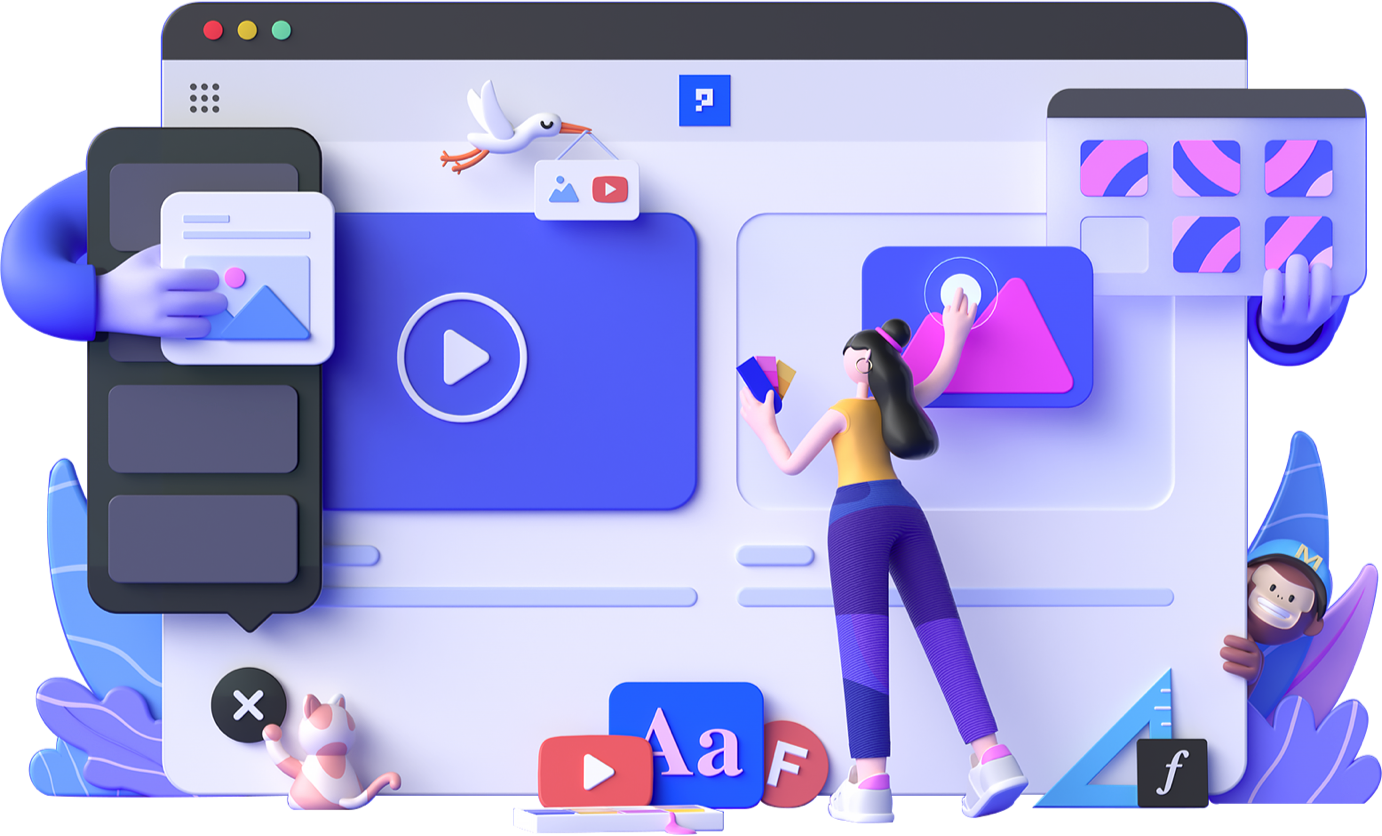Click the blue square logo icon

click(x=704, y=100)
